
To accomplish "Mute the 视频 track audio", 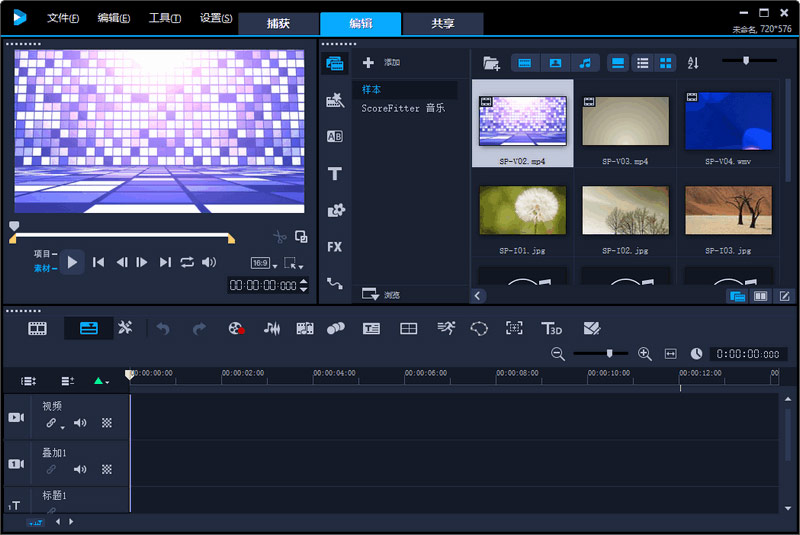I will pyautogui.click(x=80, y=423).
